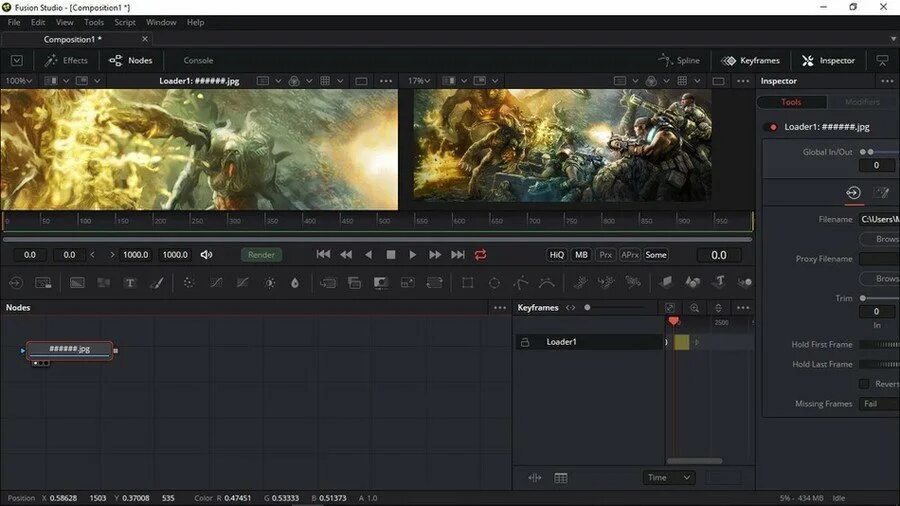This screenshot has width=900, height=506.
Task: Open the Effects library panel
Action: click(x=66, y=60)
